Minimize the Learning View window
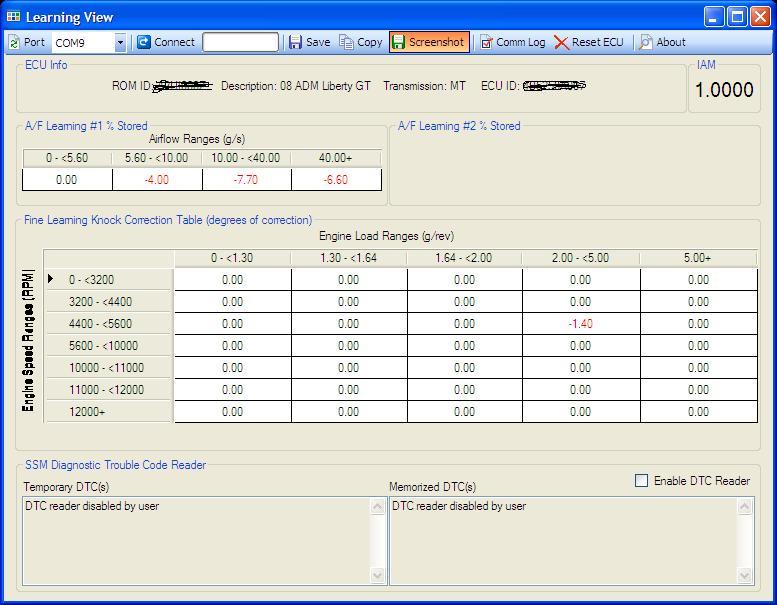The image size is (777, 605). click(713, 17)
